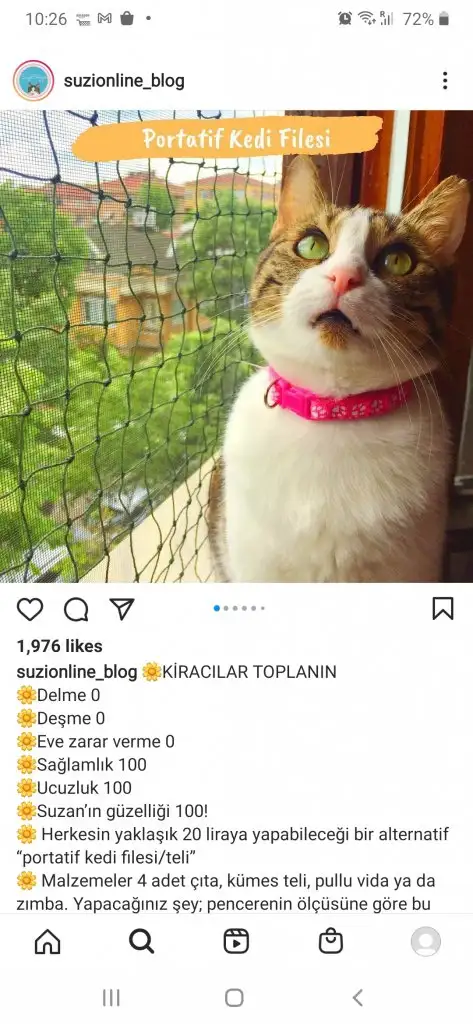The height and width of the screenshot is (1024, 473).
Task: Open comments via speech bubble icon
Action: pyautogui.click(x=76, y=609)
